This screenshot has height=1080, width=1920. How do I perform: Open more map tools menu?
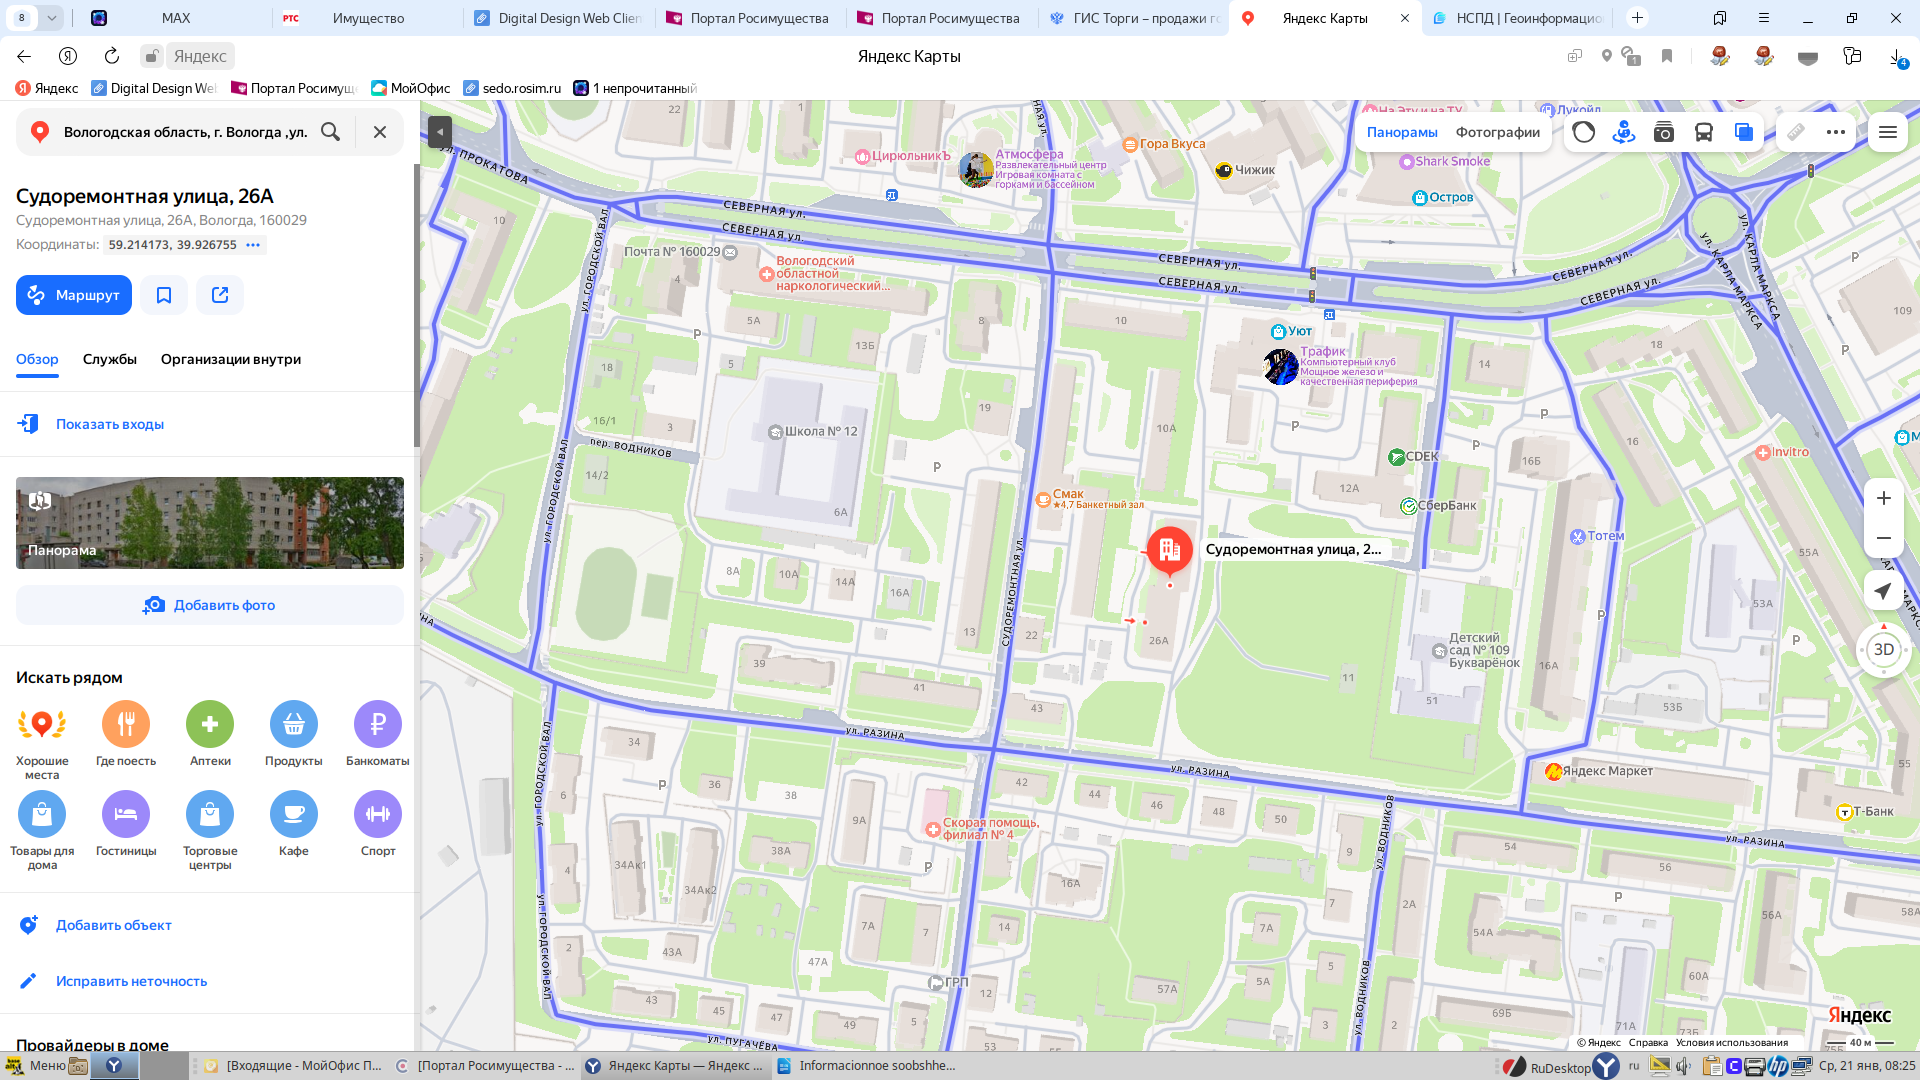pos(1835,132)
